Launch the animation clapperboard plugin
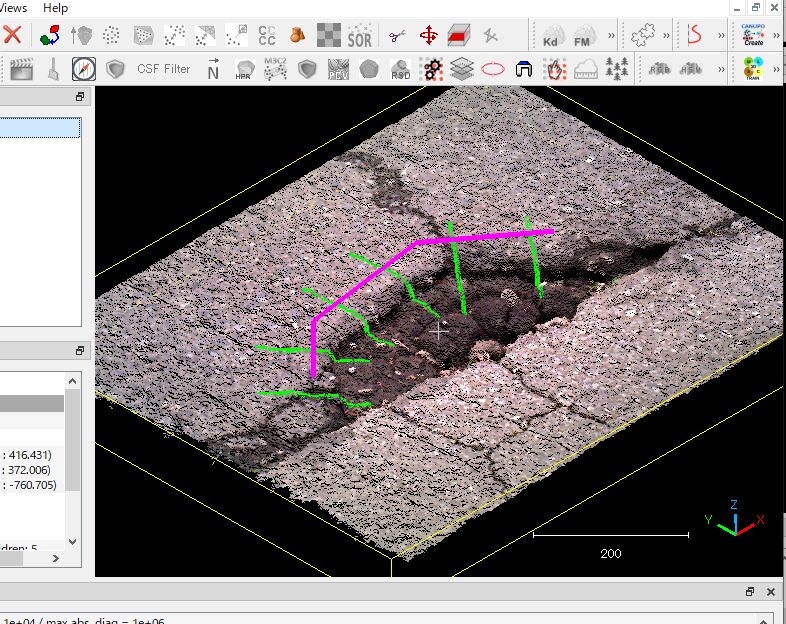Image resolution: width=786 pixels, height=624 pixels. pos(22,69)
